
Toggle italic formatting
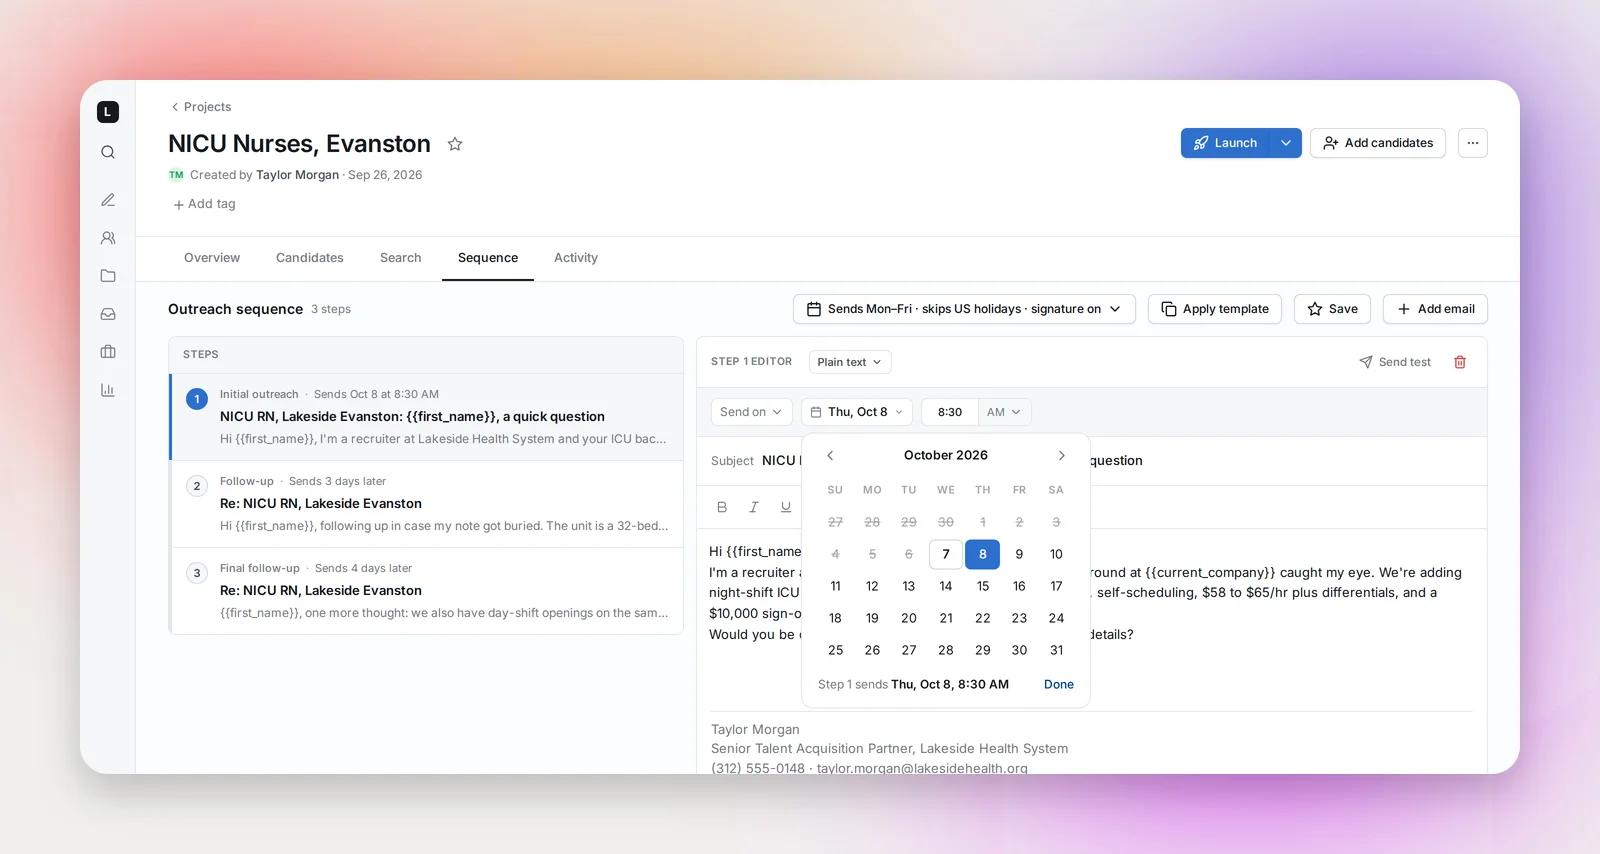coord(754,507)
